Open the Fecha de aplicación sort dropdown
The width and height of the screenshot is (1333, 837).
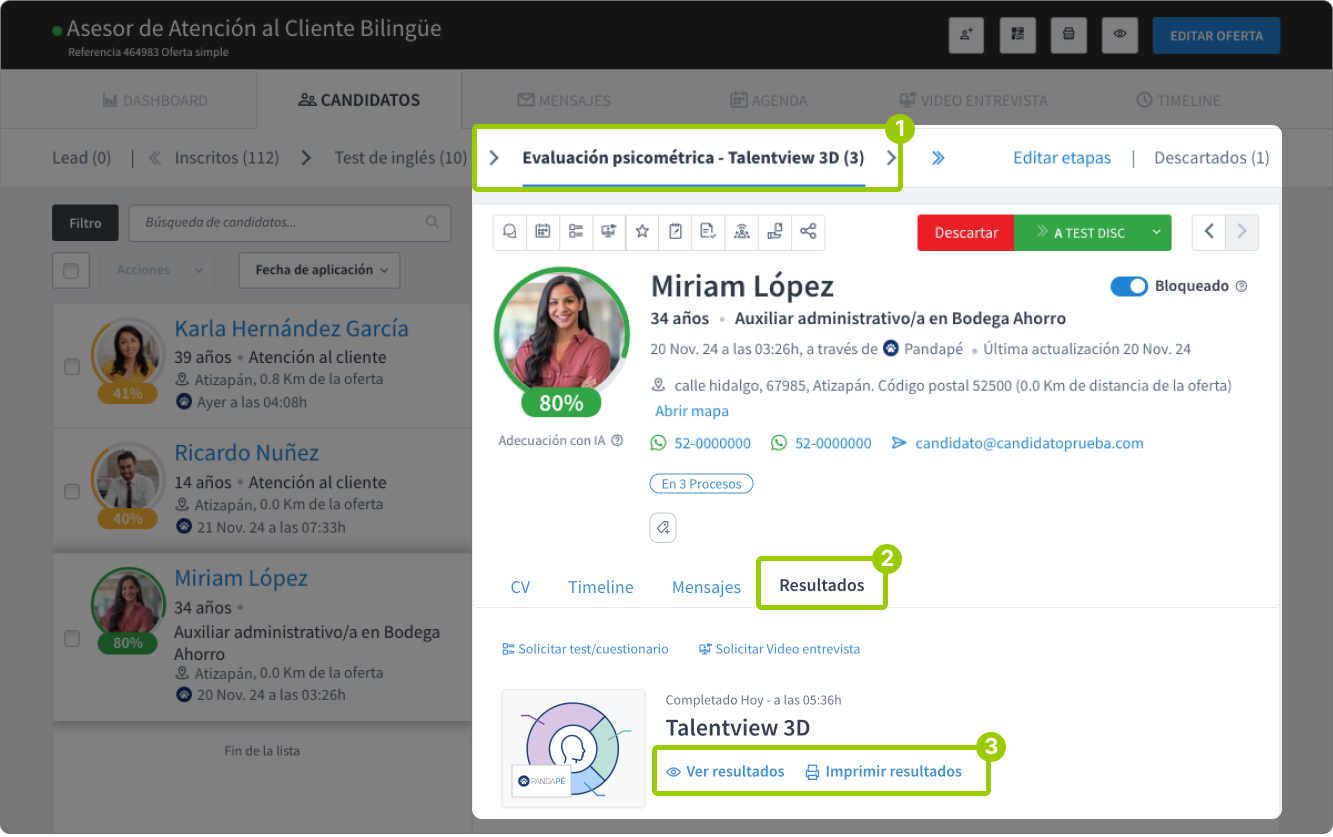(319, 270)
